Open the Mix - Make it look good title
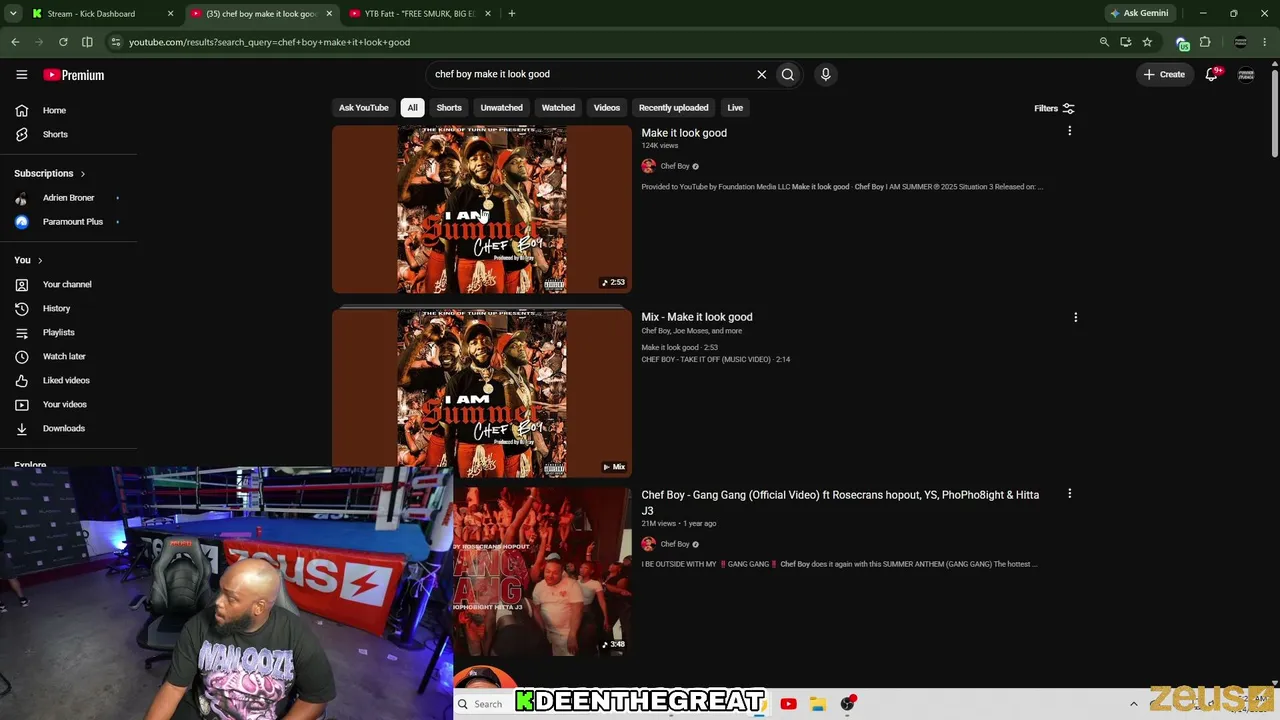 [697, 317]
